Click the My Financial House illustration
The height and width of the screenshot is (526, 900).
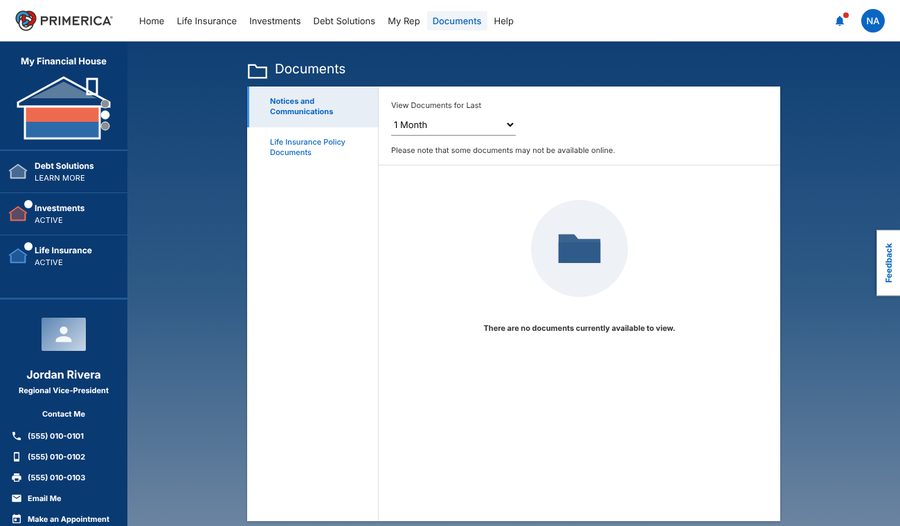[63, 108]
